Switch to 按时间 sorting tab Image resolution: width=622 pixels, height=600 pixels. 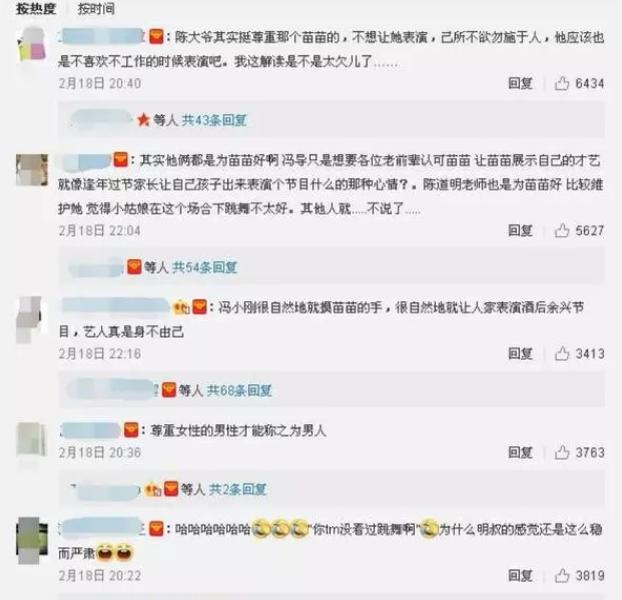[96, 8]
